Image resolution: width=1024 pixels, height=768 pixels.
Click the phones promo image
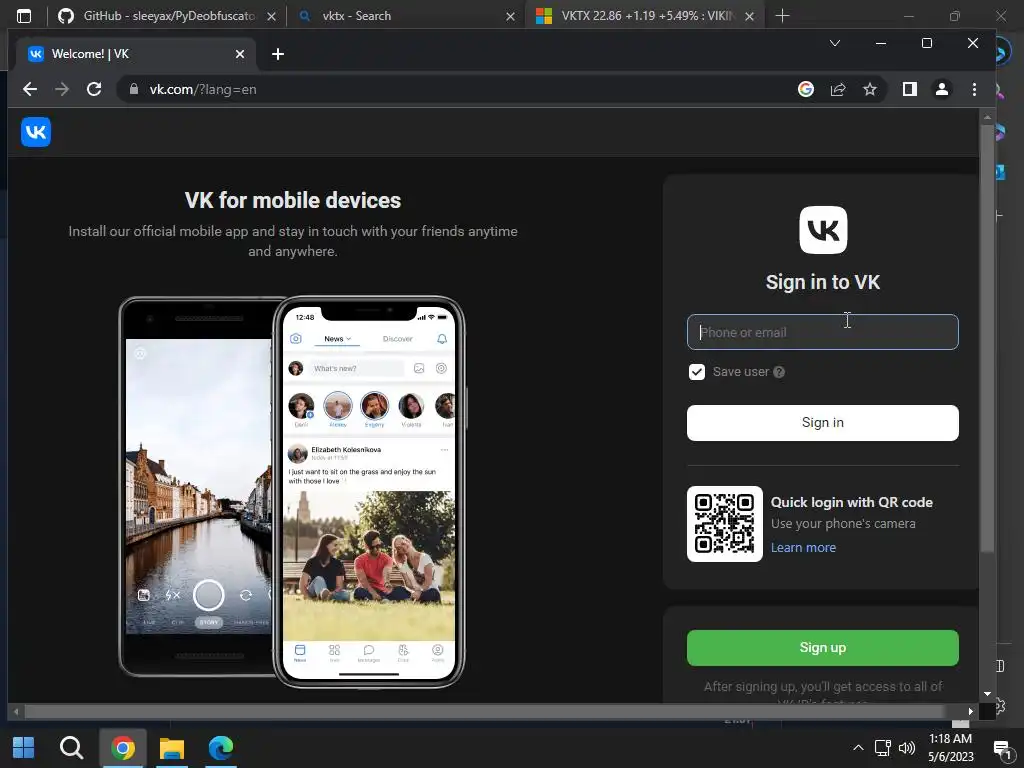(292, 492)
